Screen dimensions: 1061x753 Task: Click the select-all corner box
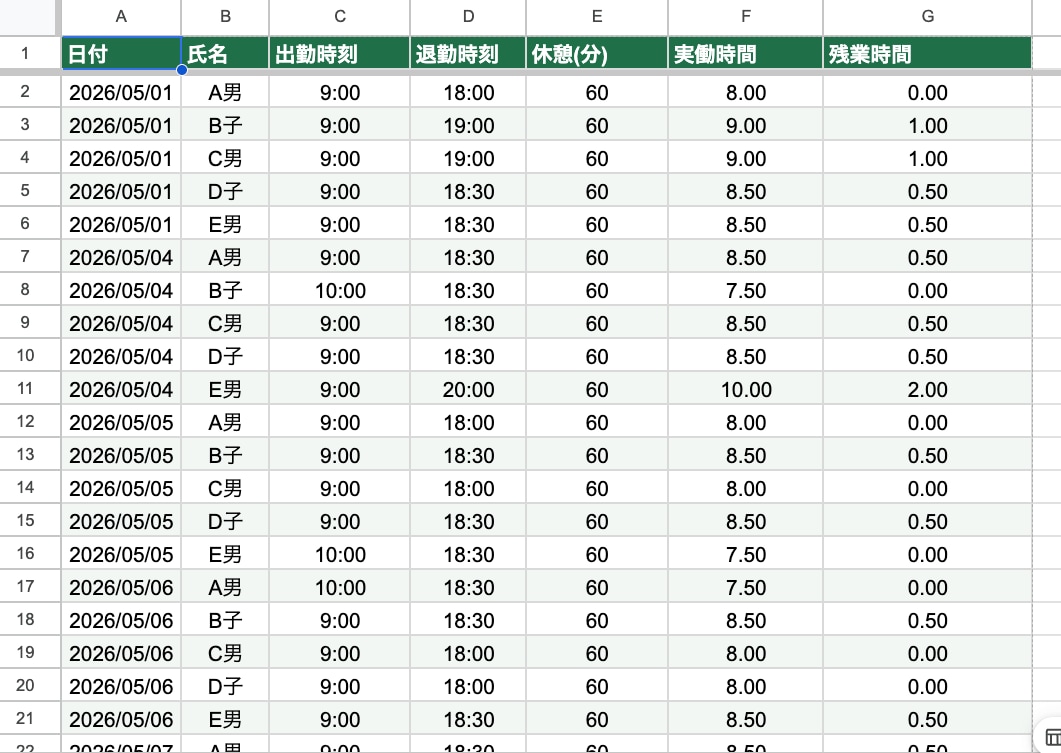click(x=28, y=17)
